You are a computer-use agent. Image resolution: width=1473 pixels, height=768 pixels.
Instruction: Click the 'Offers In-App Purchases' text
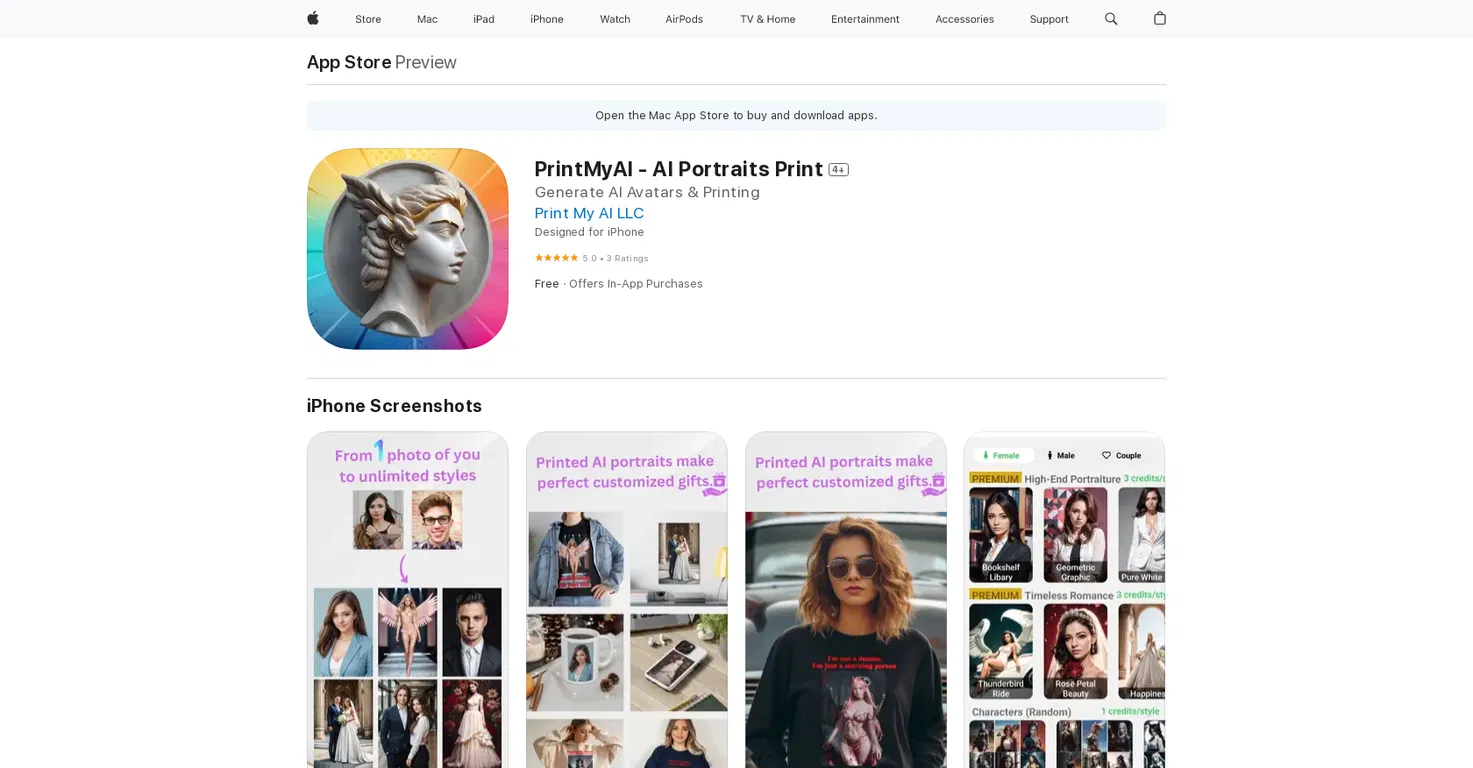pos(636,284)
